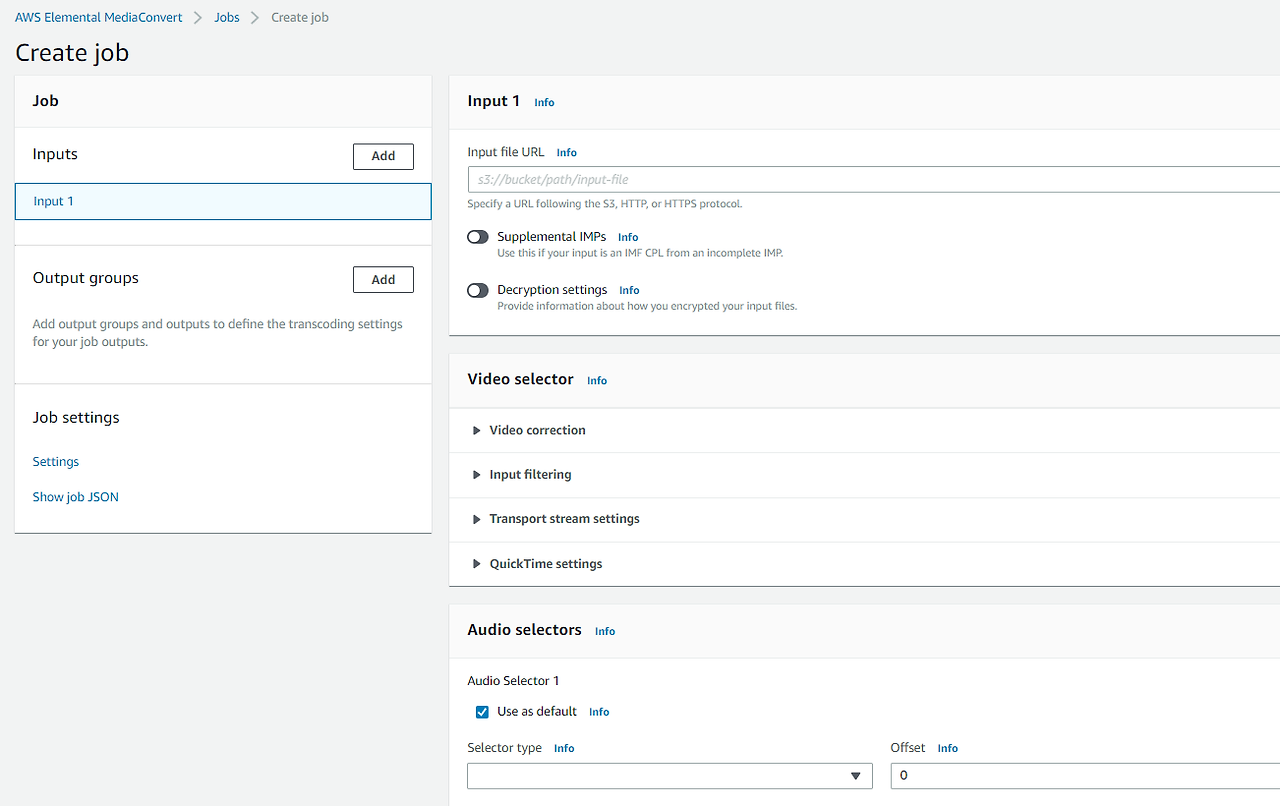This screenshot has height=806, width=1280.
Task: Show job JSON
Action: pyautogui.click(x=76, y=497)
